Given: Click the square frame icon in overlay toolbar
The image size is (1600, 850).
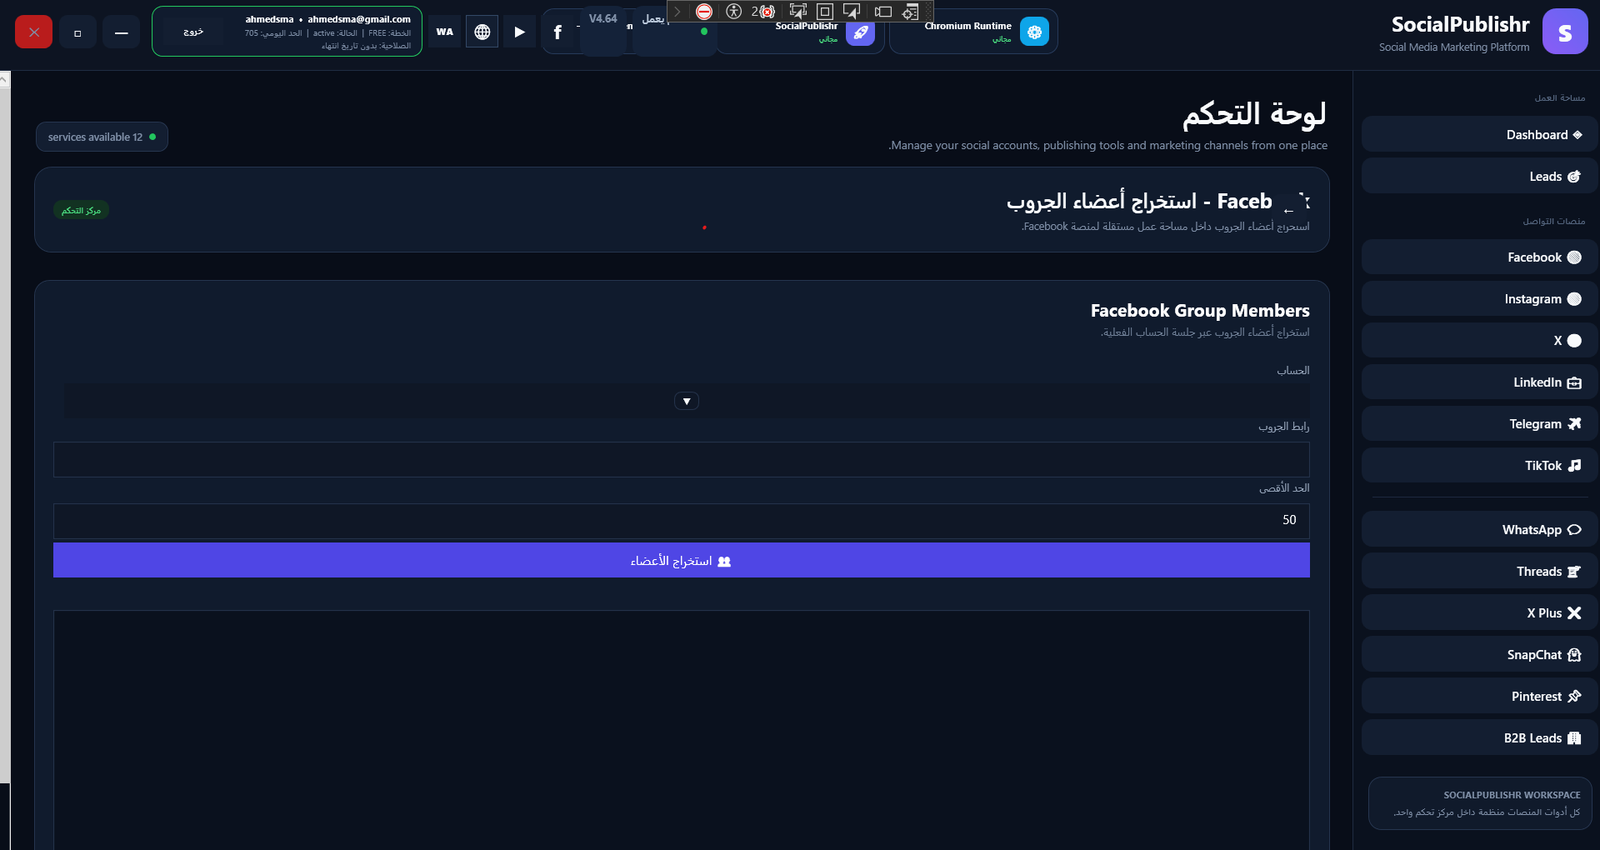Looking at the screenshot, I should (x=825, y=11).
